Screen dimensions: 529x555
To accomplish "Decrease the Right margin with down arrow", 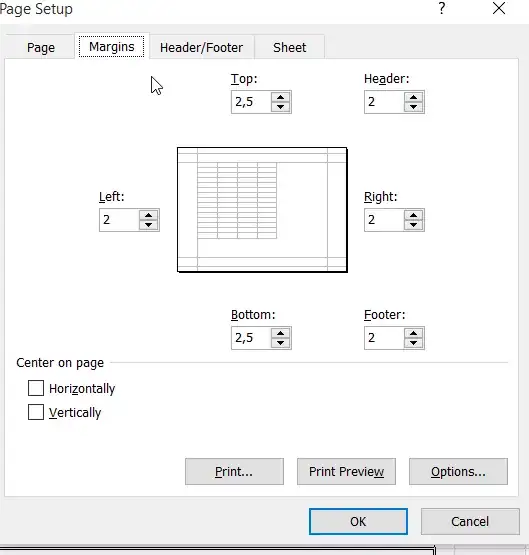I will click(413, 225).
